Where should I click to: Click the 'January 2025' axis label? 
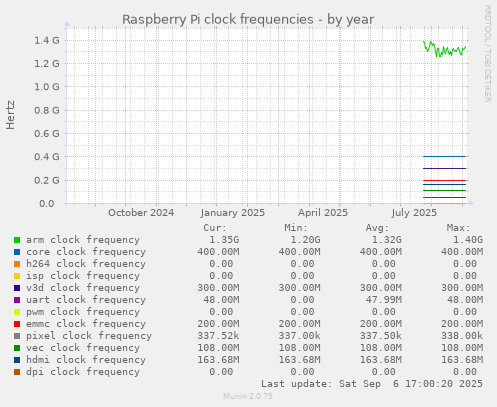pyautogui.click(x=233, y=213)
